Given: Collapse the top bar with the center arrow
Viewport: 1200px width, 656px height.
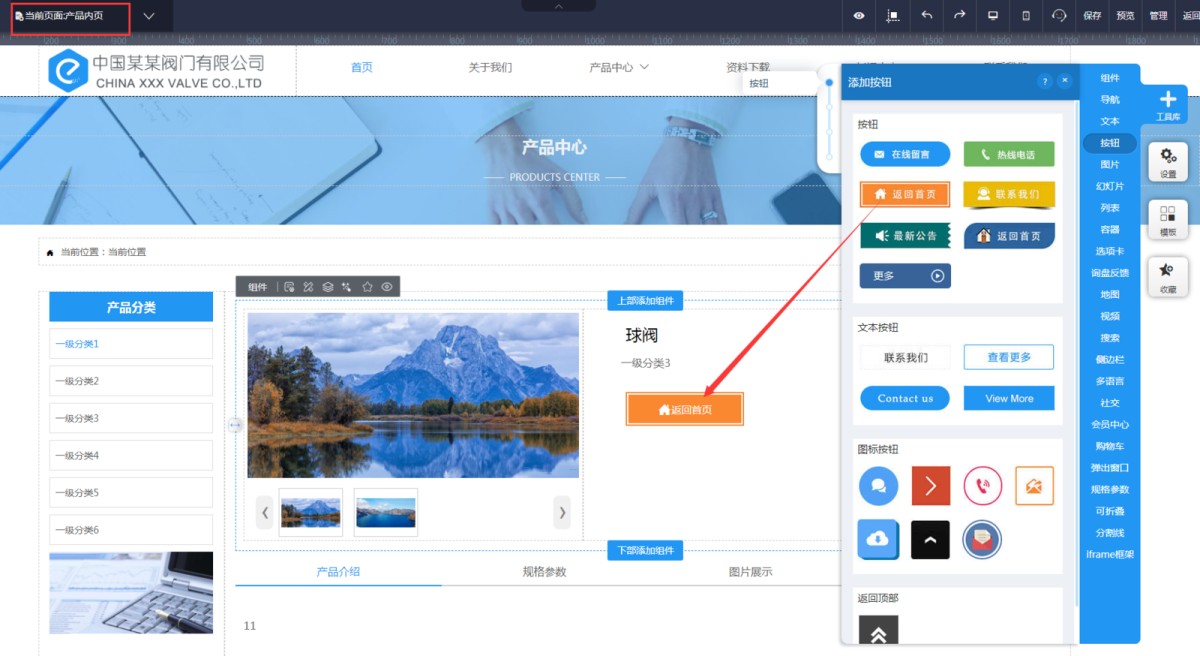Looking at the screenshot, I should pyautogui.click(x=558, y=6).
